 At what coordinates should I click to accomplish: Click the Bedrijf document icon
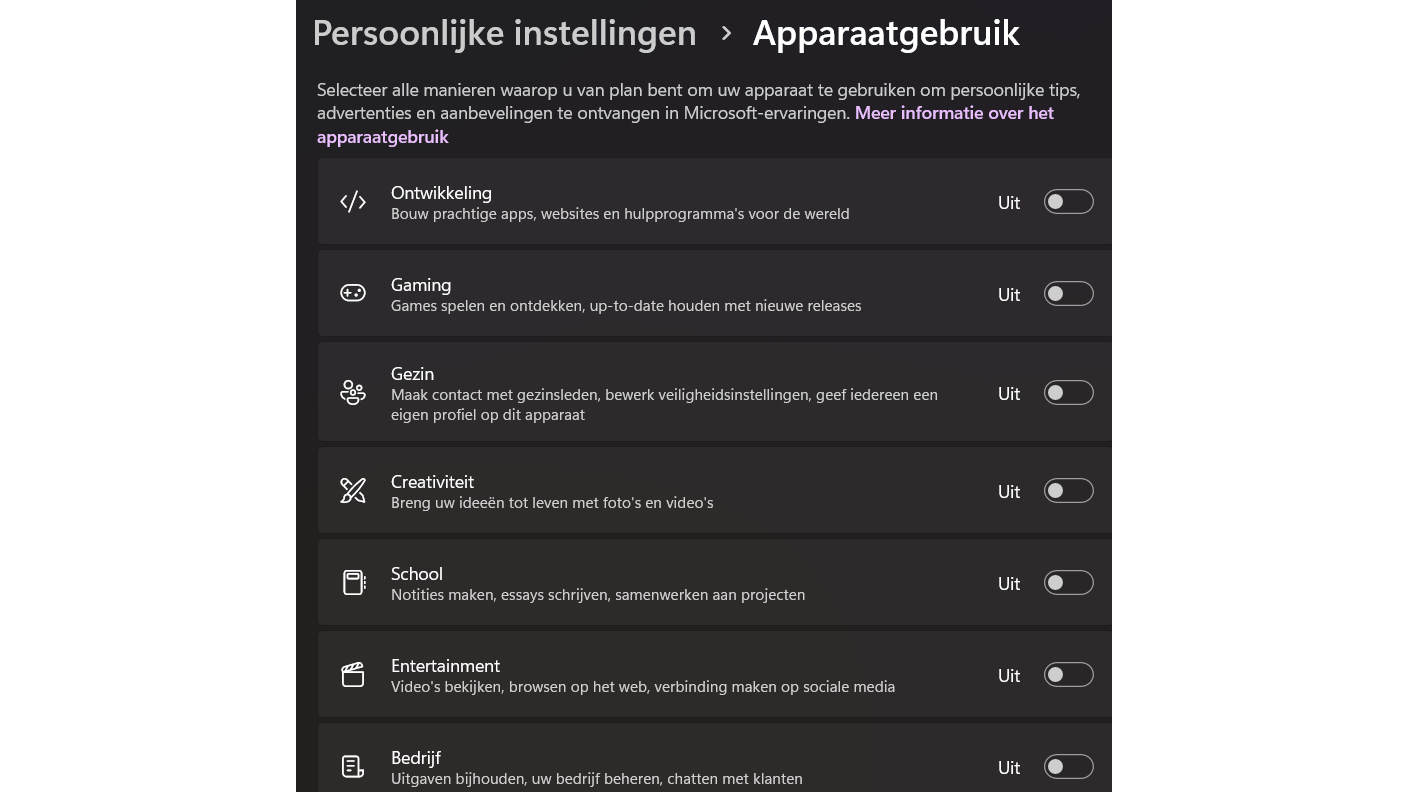353,767
